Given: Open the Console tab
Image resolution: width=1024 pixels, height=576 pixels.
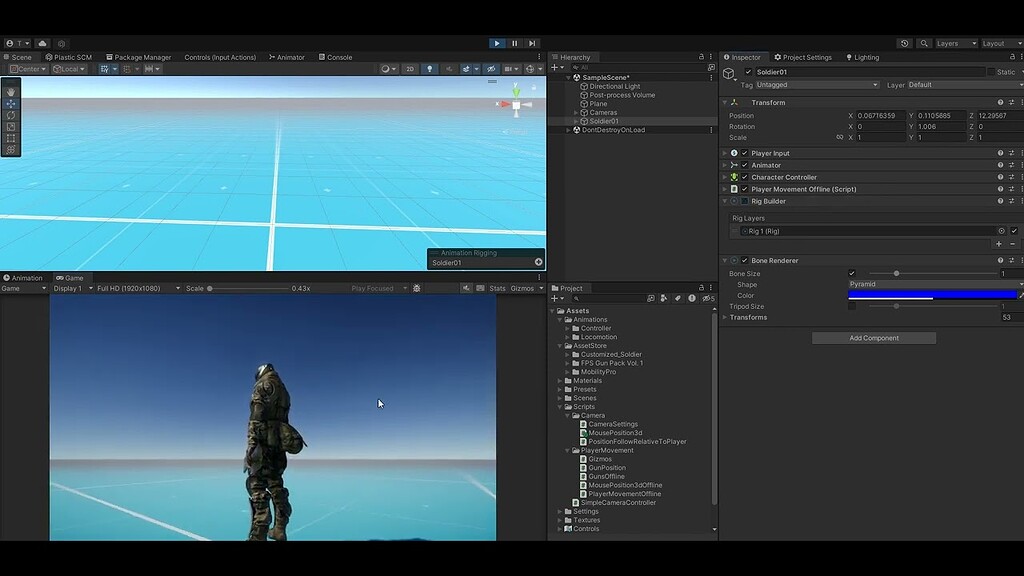Looking at the screenshot, I should (x=337, y=57).
